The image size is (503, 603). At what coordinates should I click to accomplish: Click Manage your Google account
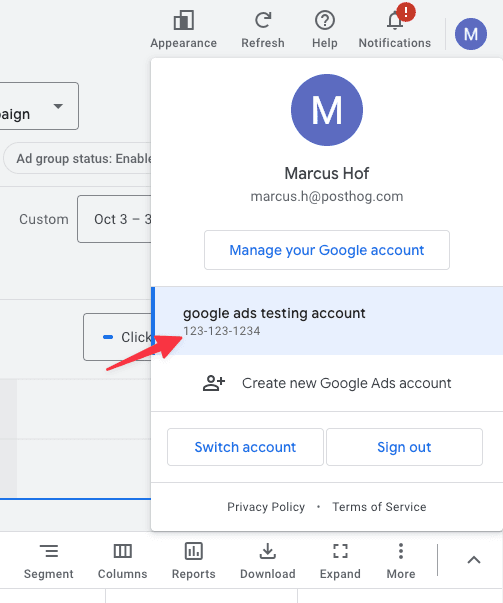[327, 250]
